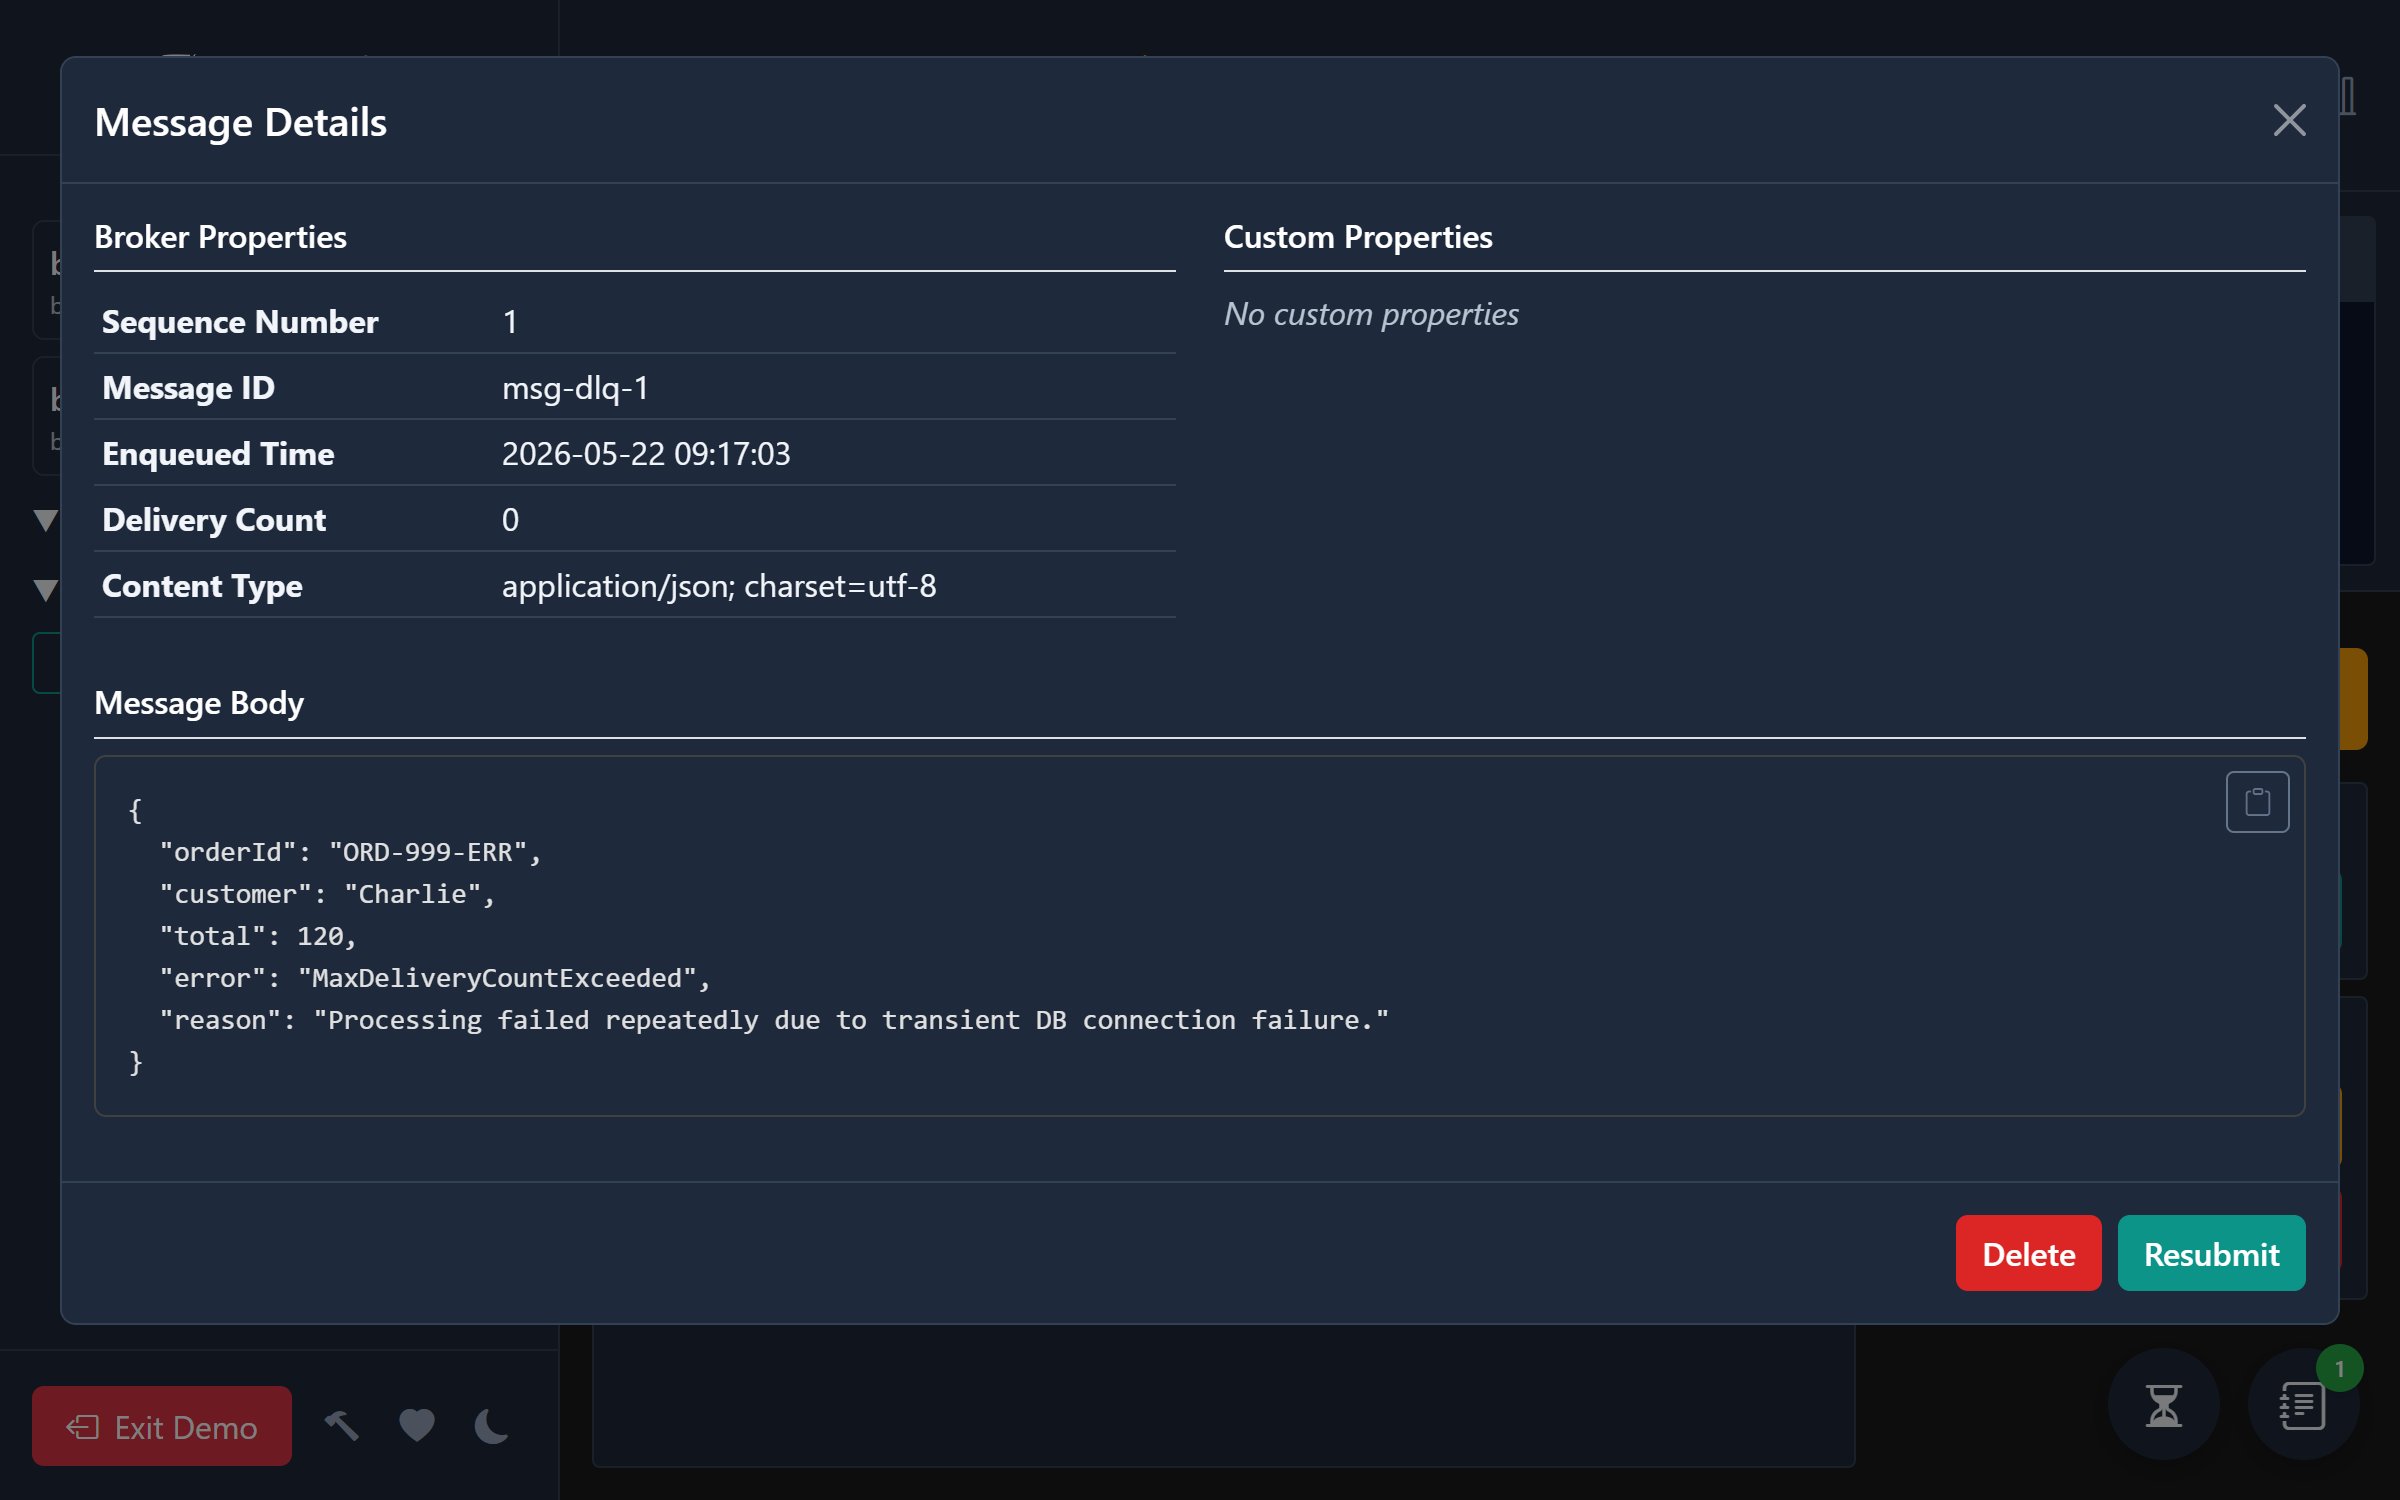Click the Broker Properties heading
The width and height of the screenshot is (2400, 1500).
click(220, 237)
